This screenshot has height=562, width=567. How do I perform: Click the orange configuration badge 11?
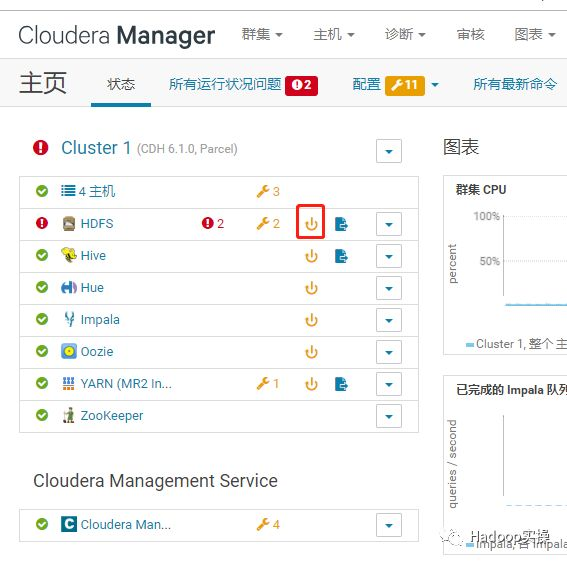click(405, 86)
